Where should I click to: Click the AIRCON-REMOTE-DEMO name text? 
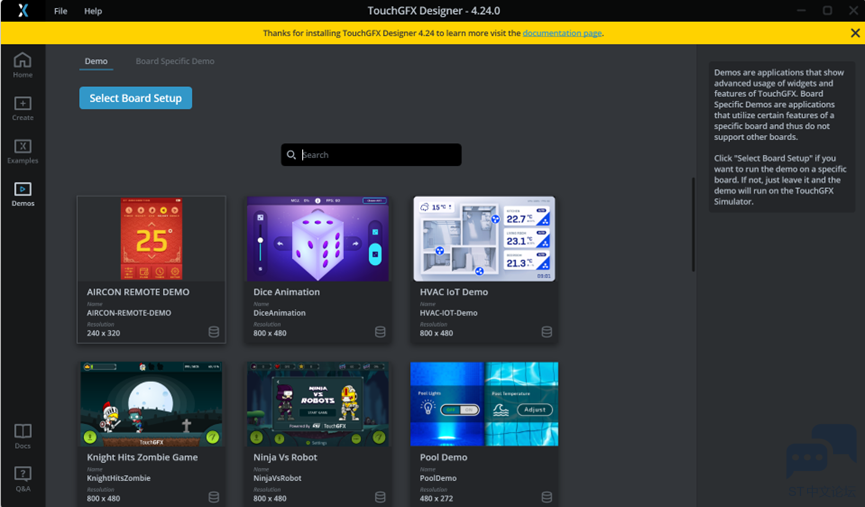point(129,313)
